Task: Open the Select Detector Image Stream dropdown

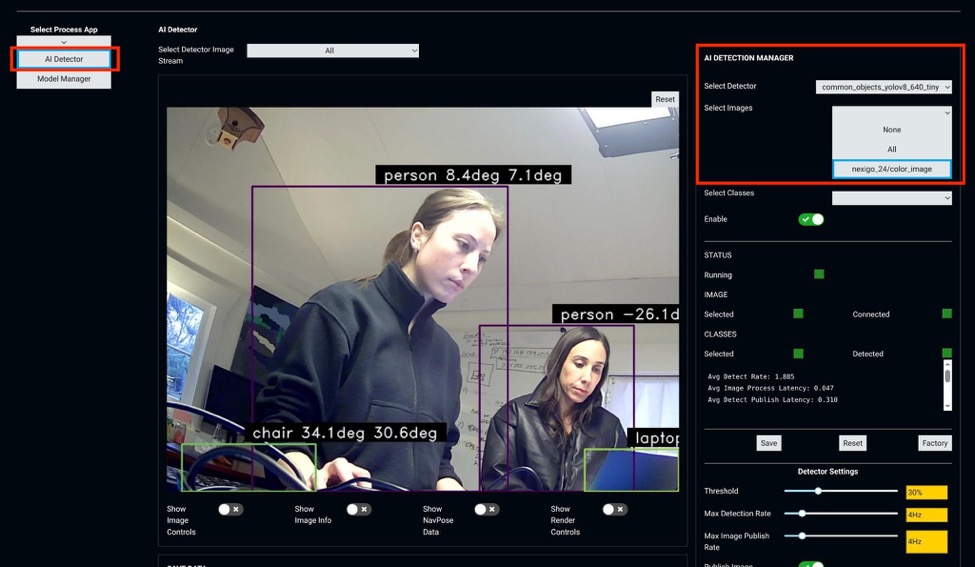Action: click(x=333, y=50)
